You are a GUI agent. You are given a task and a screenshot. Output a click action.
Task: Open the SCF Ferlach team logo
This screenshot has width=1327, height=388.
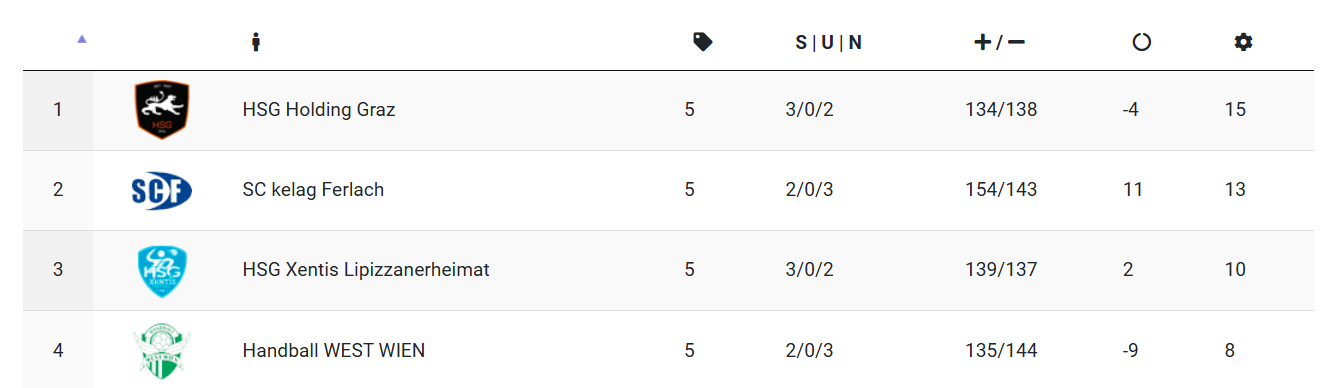(x=162, y=190)
